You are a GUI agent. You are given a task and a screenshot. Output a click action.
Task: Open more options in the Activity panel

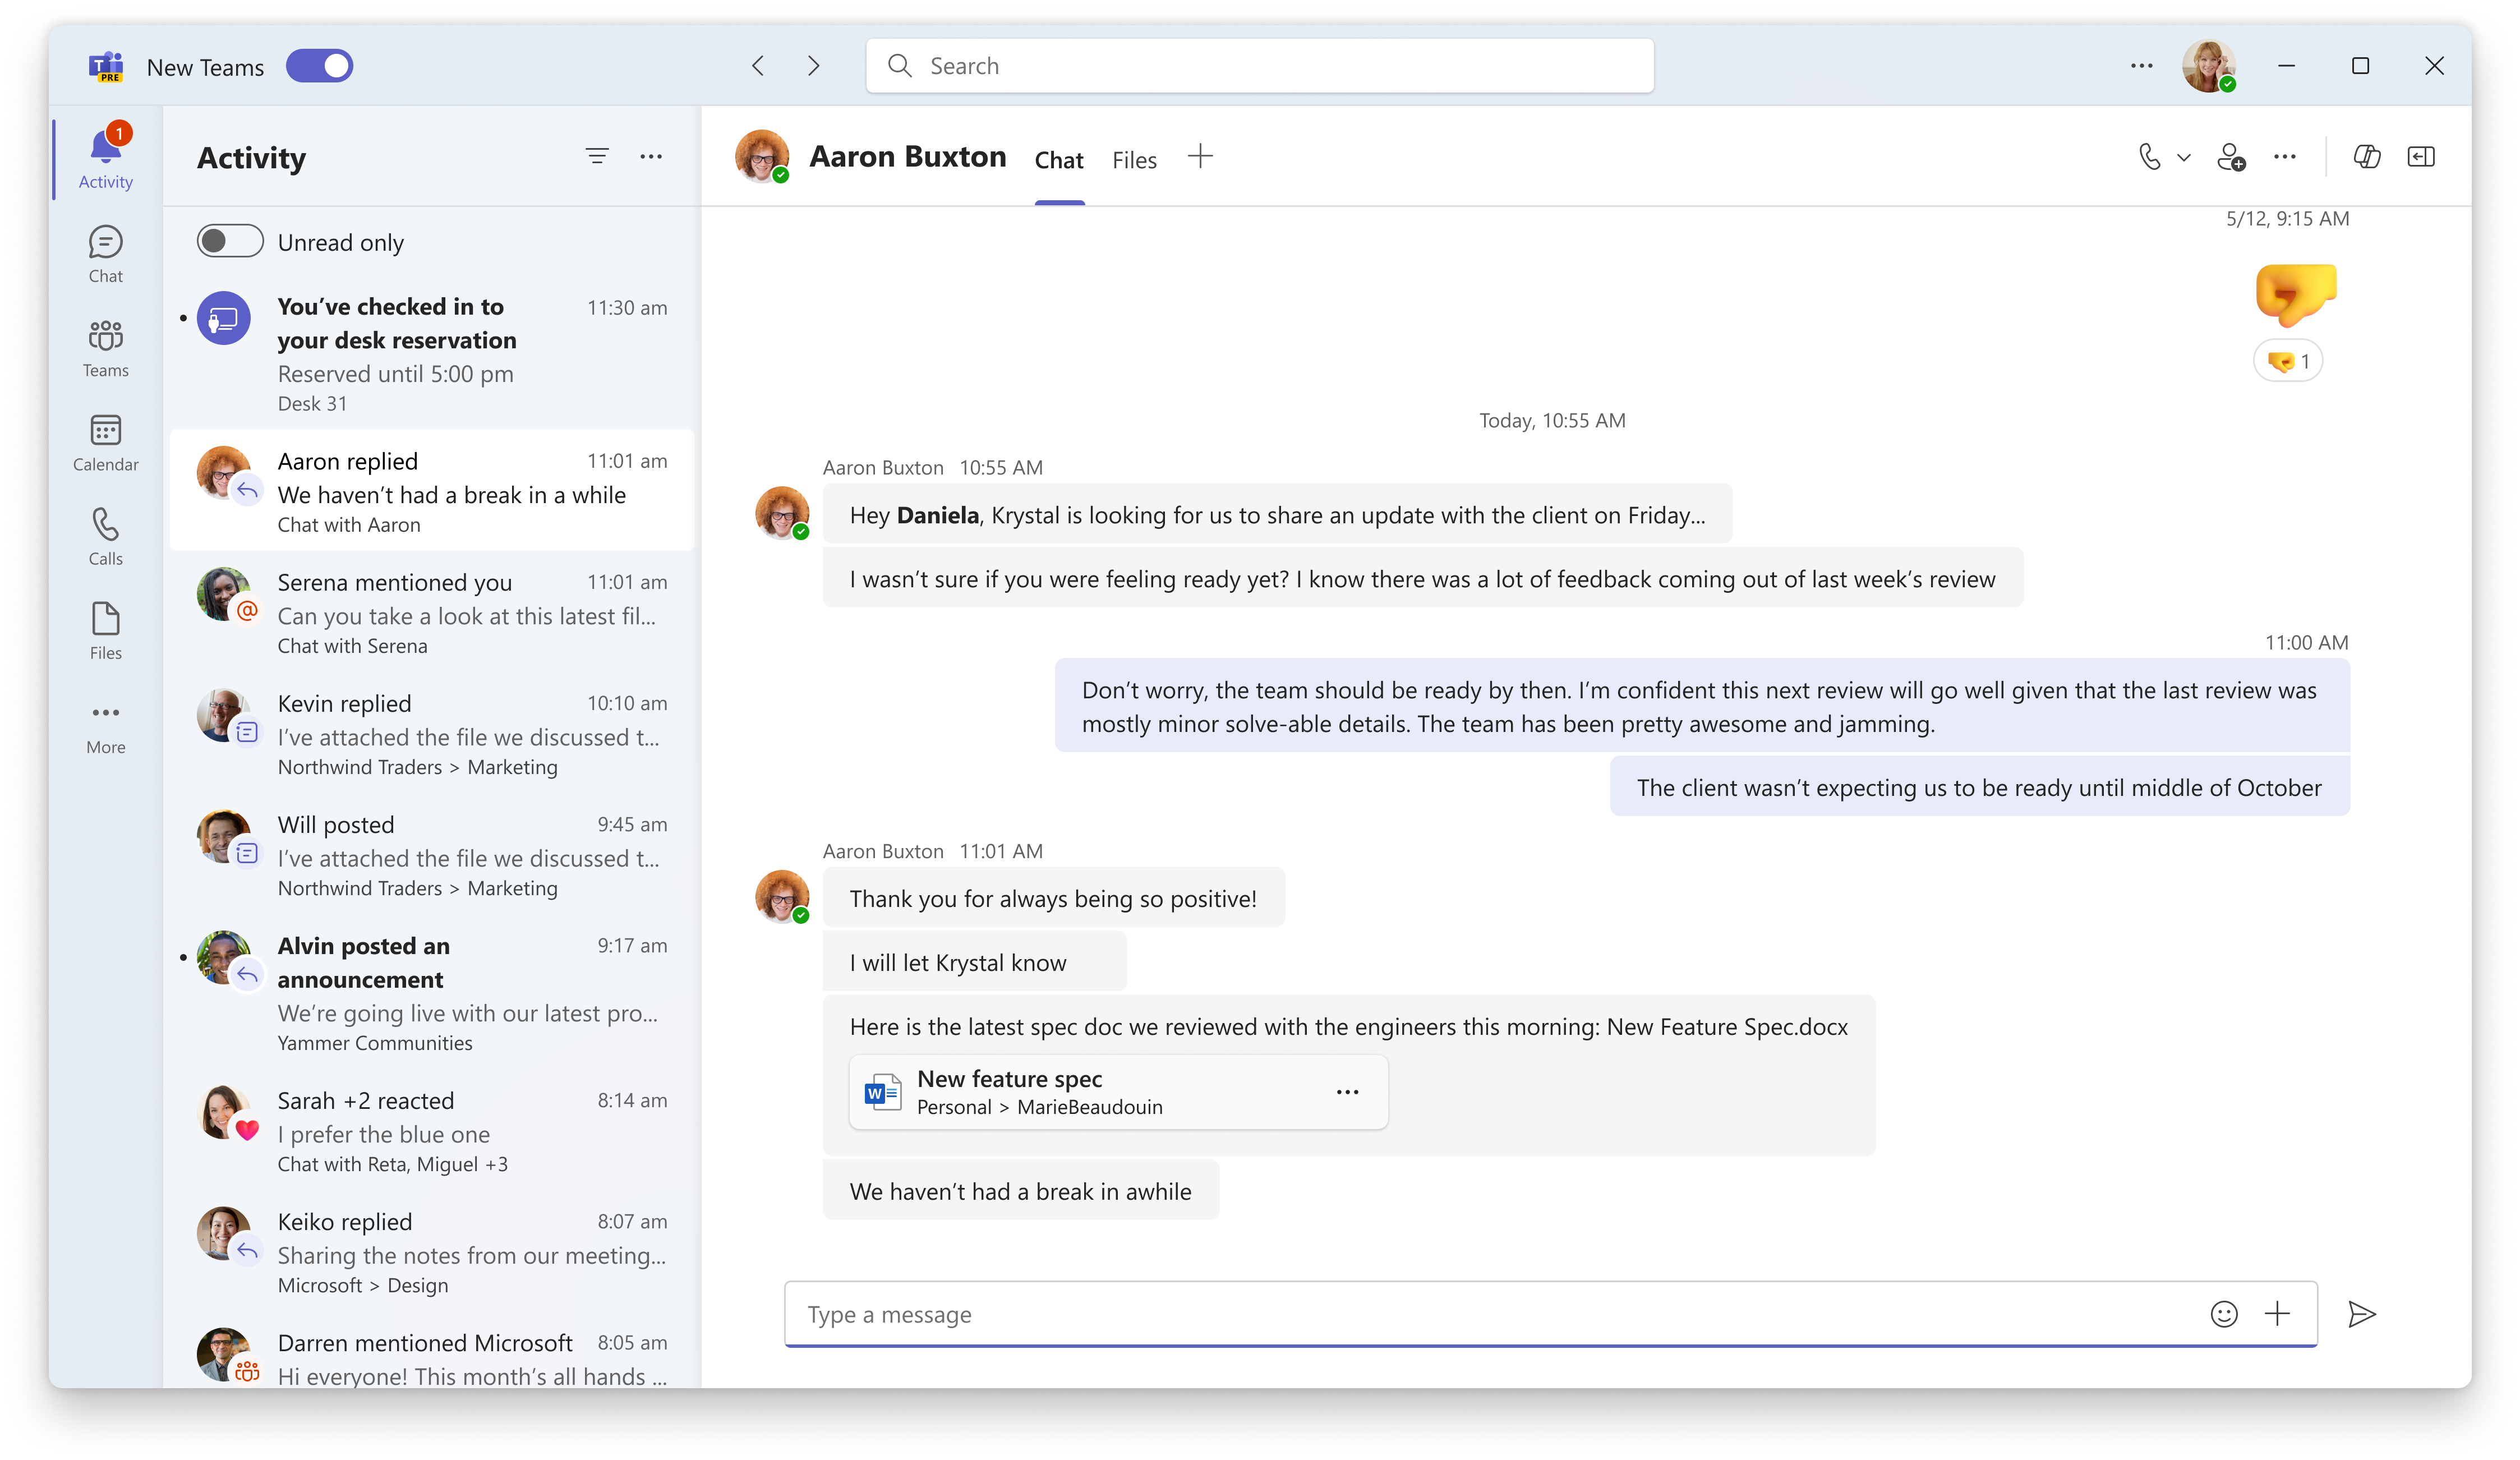(x=652, y=156)
